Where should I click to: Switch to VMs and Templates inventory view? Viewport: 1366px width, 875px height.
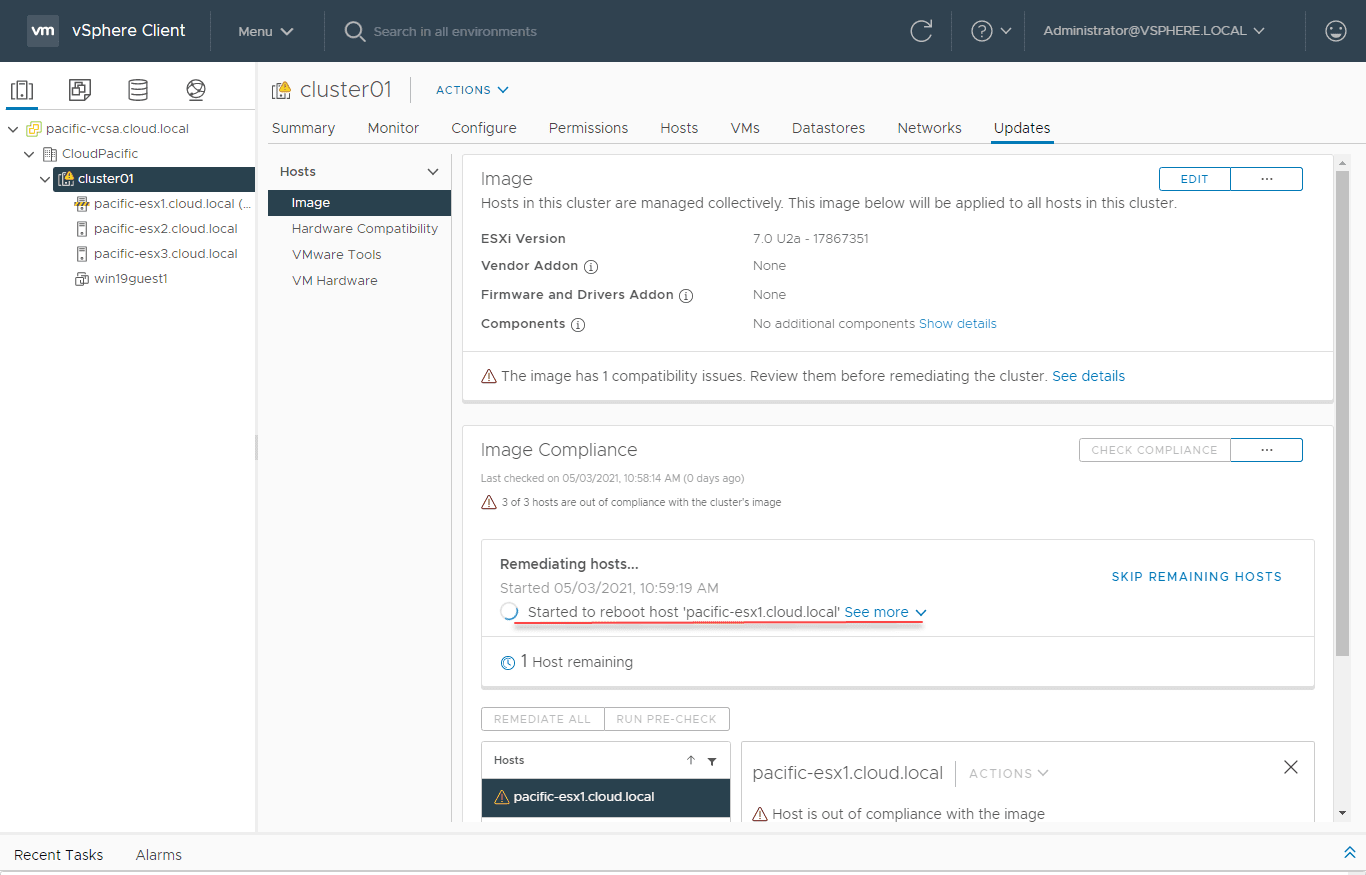click(80, 90)
